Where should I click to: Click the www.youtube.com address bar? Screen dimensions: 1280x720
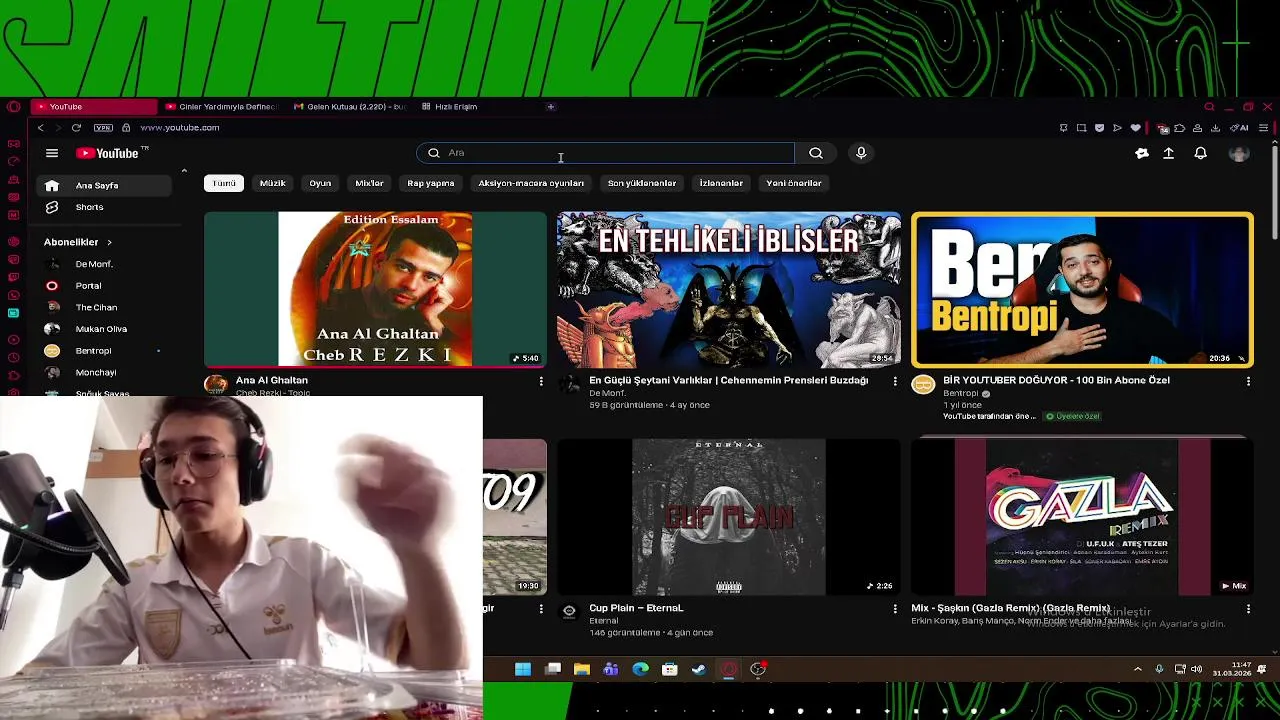pyautogui.click(x=180, y=128)
